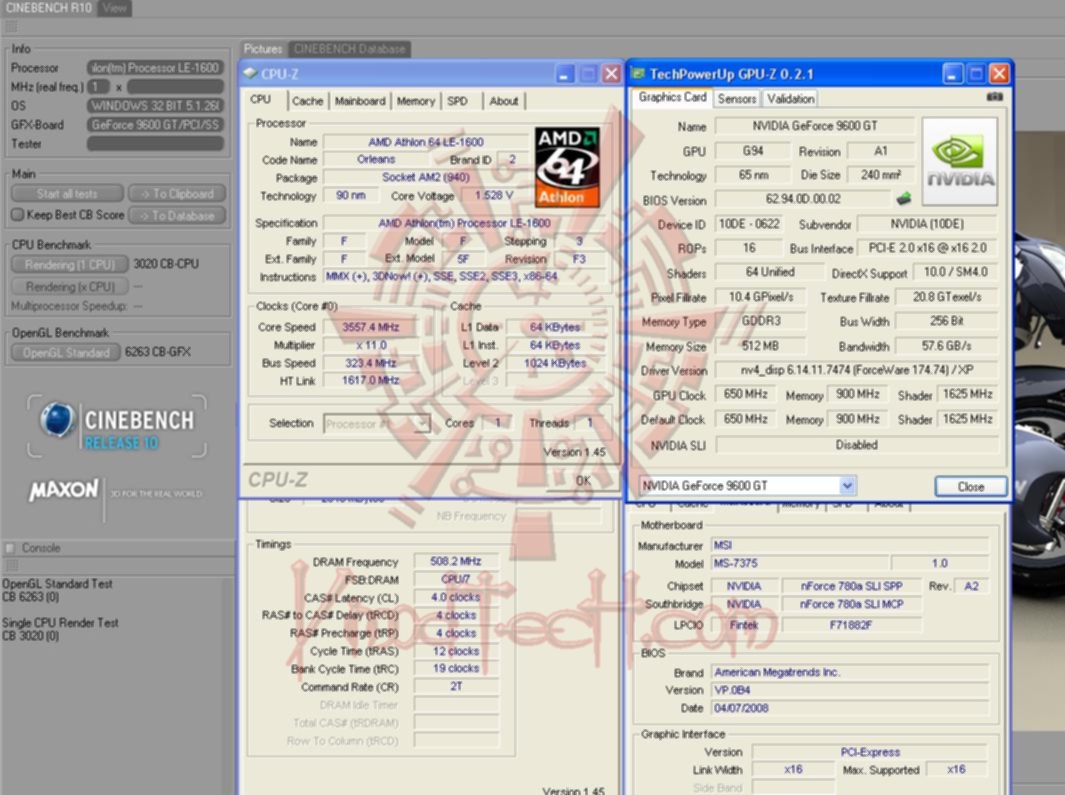The image size is (1065, 795).
Task: Run Rendering (1 CPU) benchmark
Action: (x=69, y=264)
